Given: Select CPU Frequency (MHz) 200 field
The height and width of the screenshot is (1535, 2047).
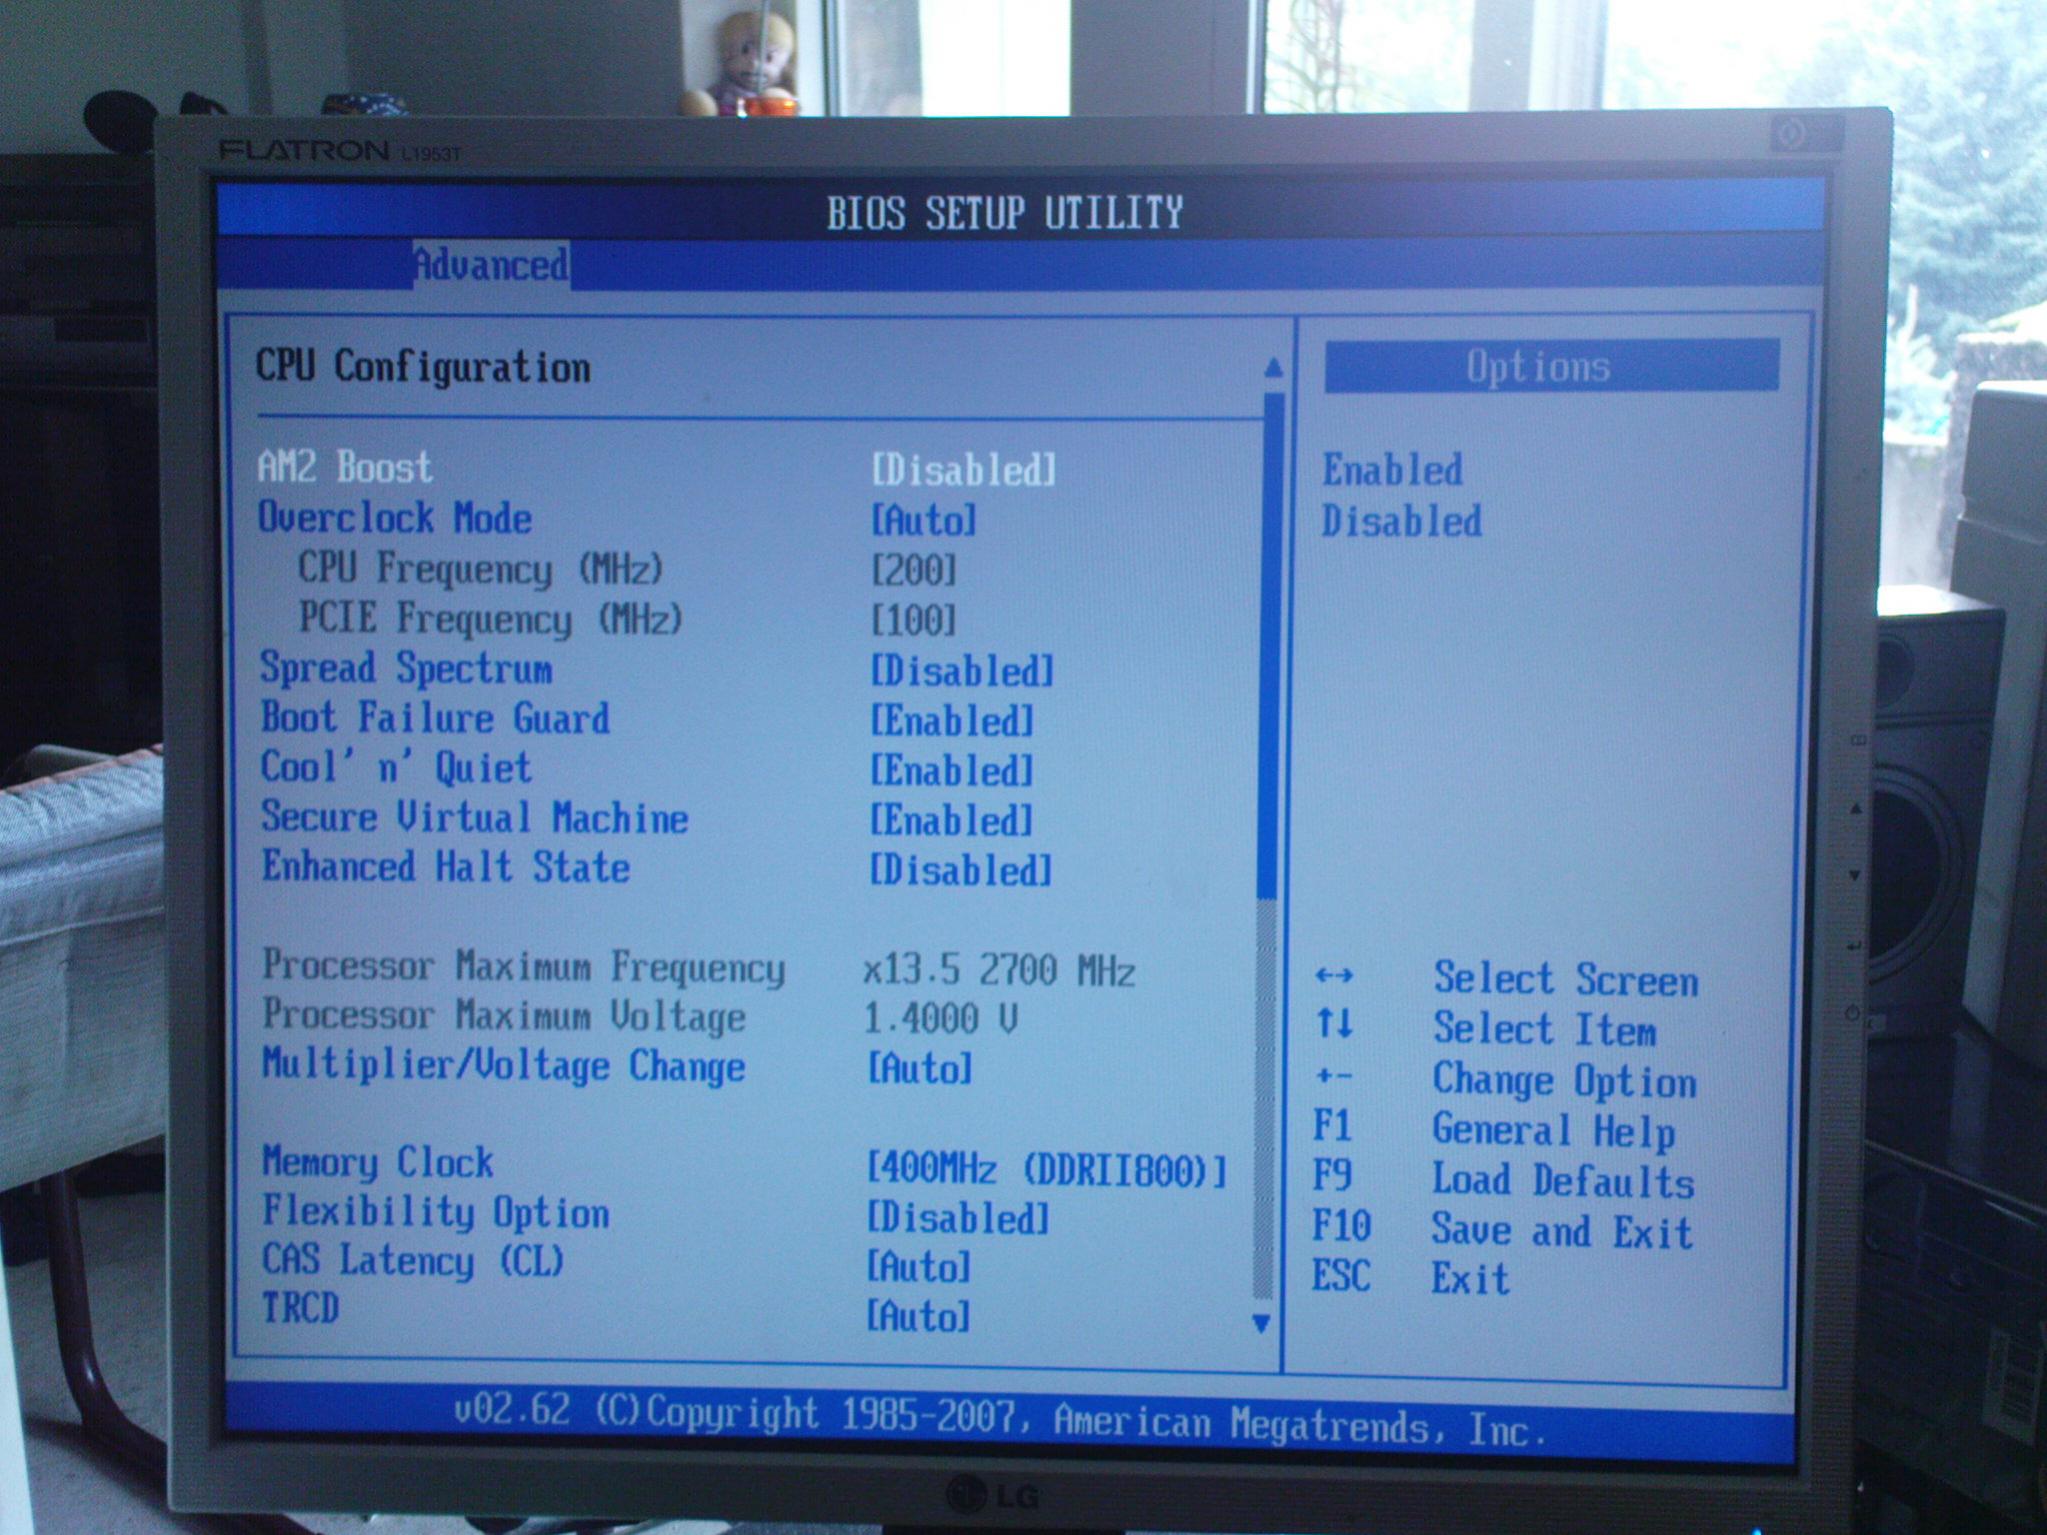Looking at the screenshot, I should click(913, 570).
